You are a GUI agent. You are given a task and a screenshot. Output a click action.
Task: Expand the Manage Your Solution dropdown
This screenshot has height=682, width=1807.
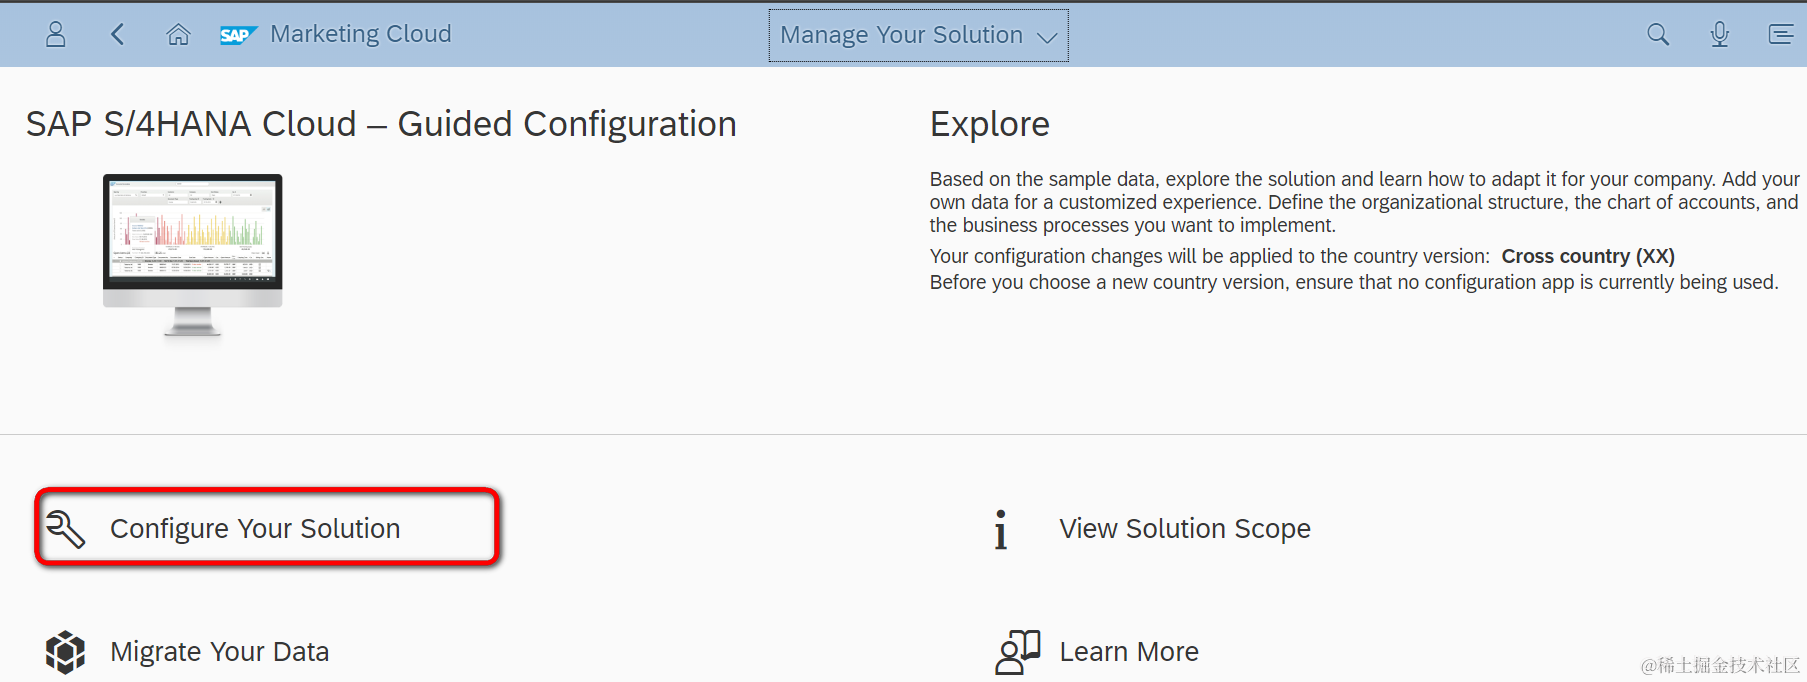coord(918,35)
